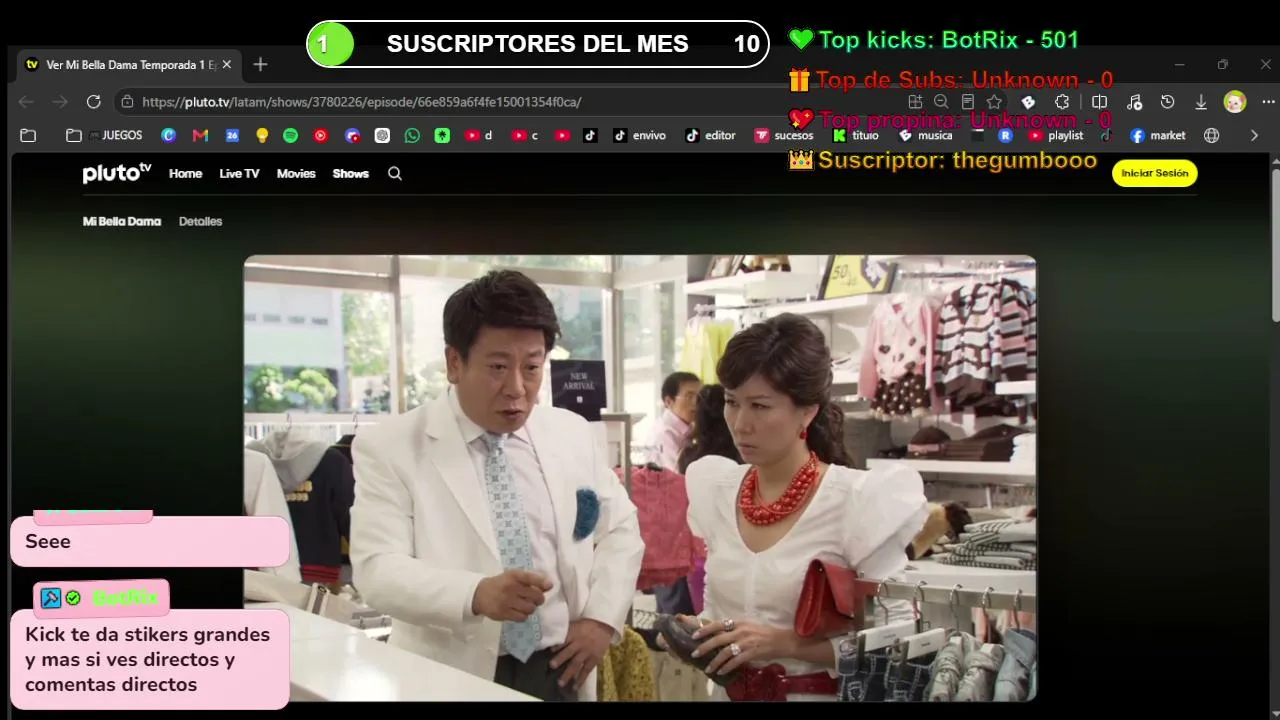Viewport: 1280px width, 720px height.
Task: Add this page to favorites star
Action: pyautogui.click(x=994, y=102)
